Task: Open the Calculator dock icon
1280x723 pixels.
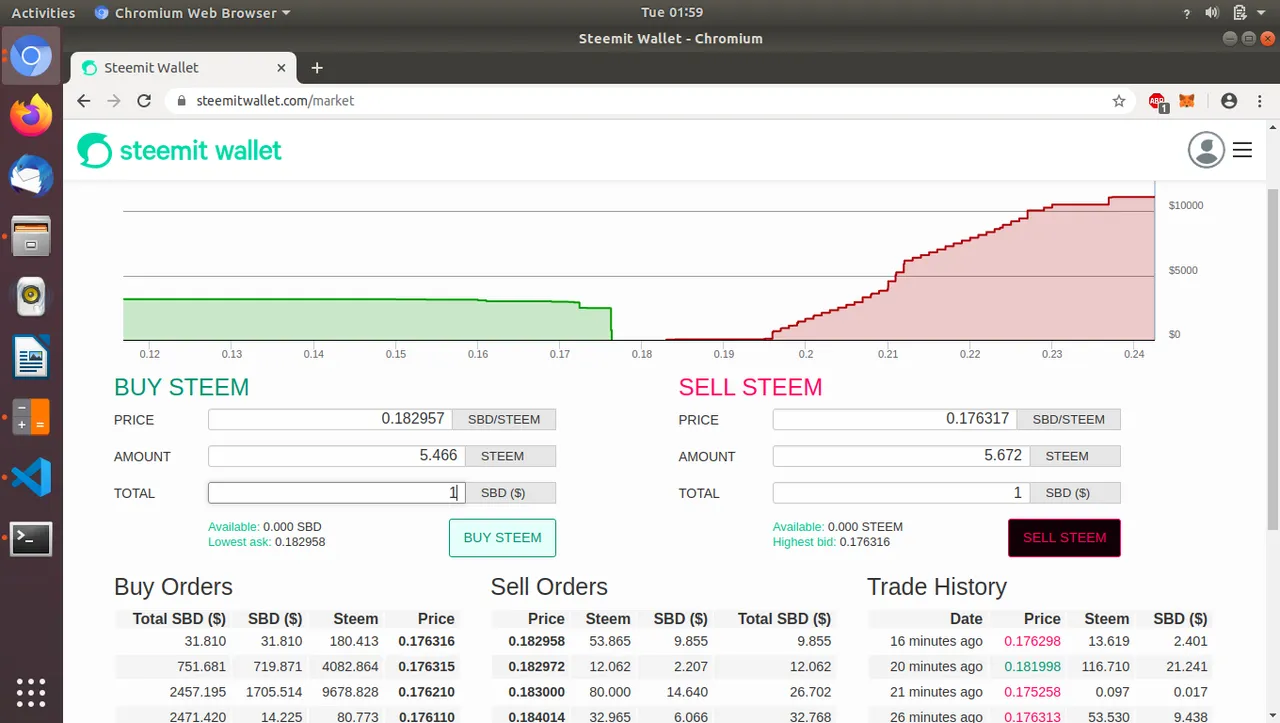Action: (x=31, y=417)
